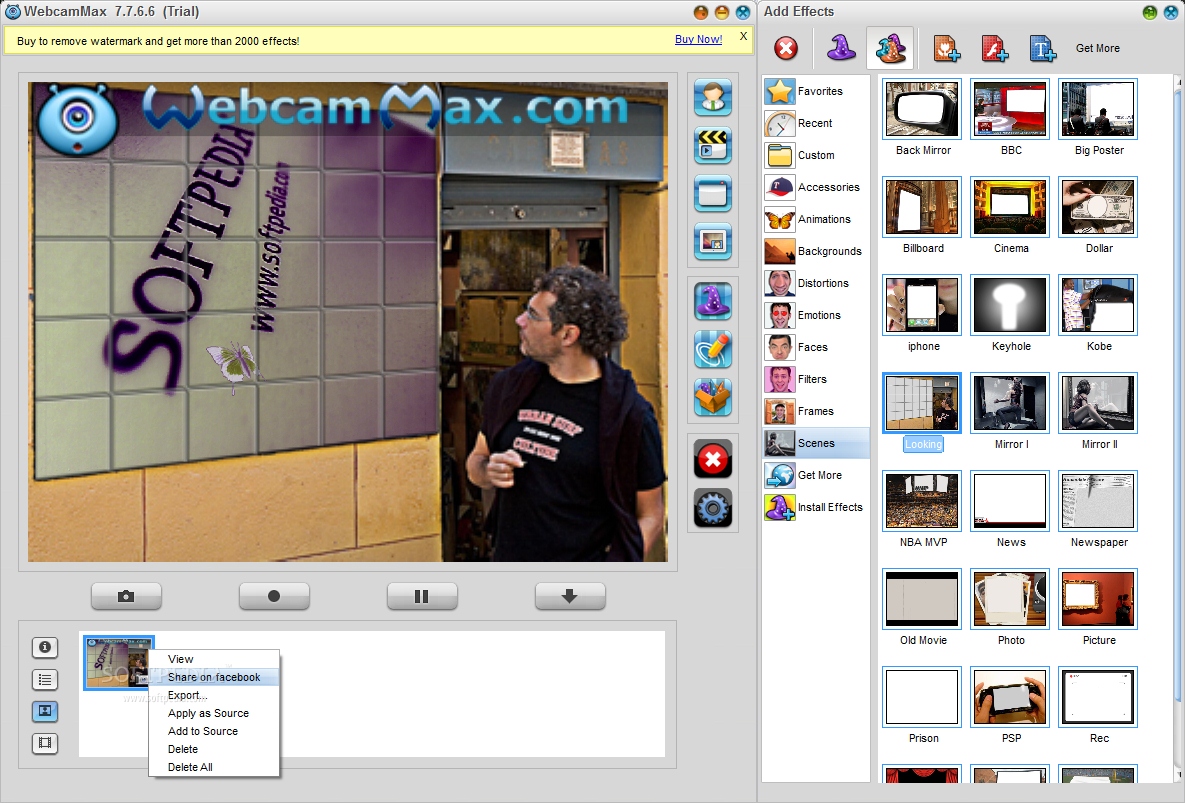Select the film strip video gallery icon

pyautogui.click(x=45, y=743)
